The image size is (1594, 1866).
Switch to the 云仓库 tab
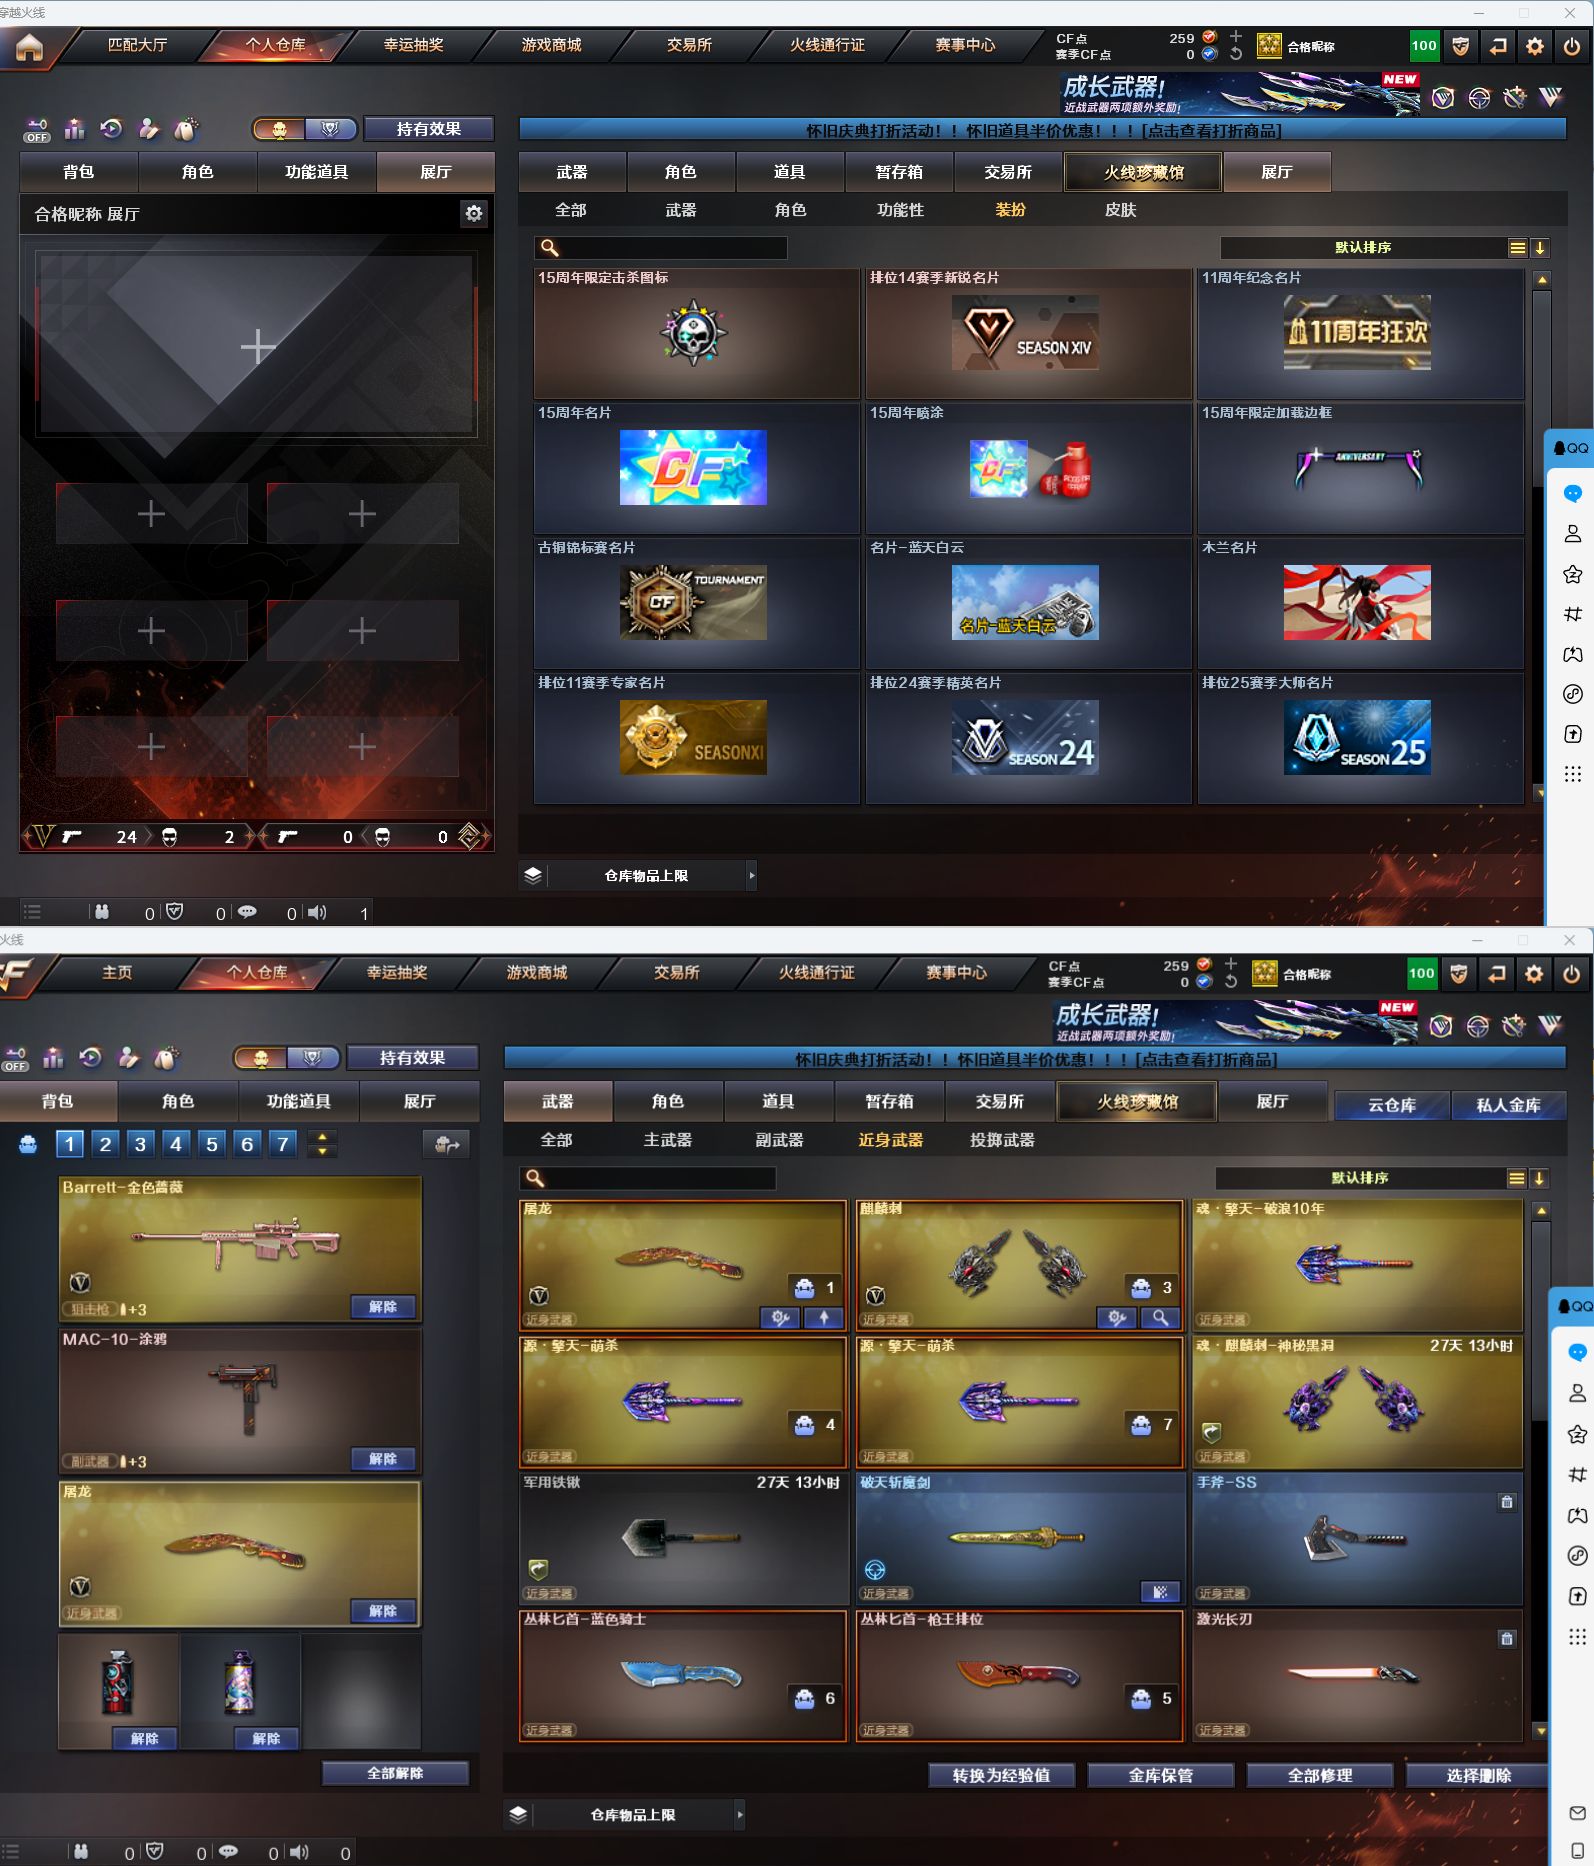coord(1391,1105)
